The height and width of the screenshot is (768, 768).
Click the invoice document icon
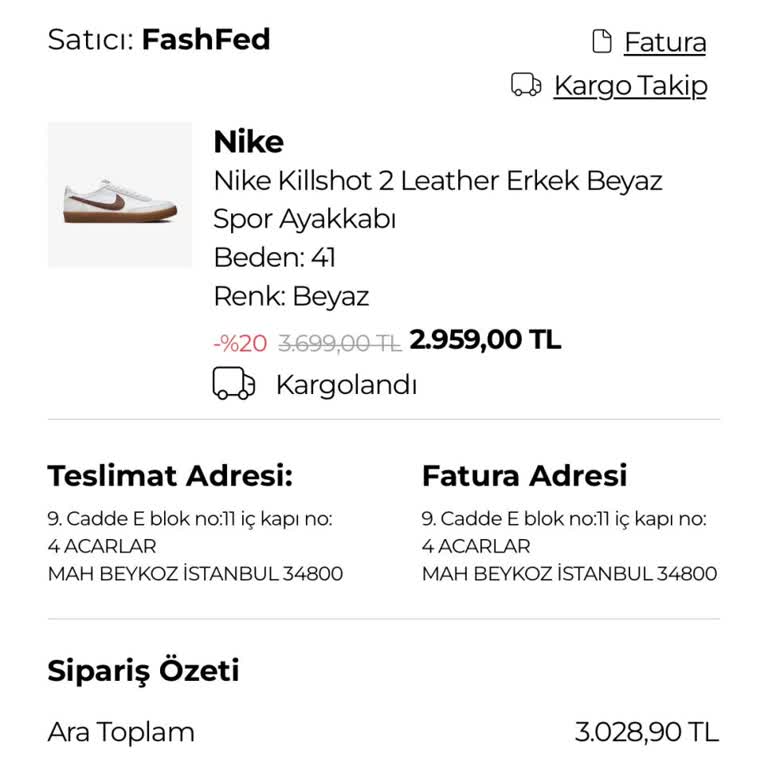point(601,41)
